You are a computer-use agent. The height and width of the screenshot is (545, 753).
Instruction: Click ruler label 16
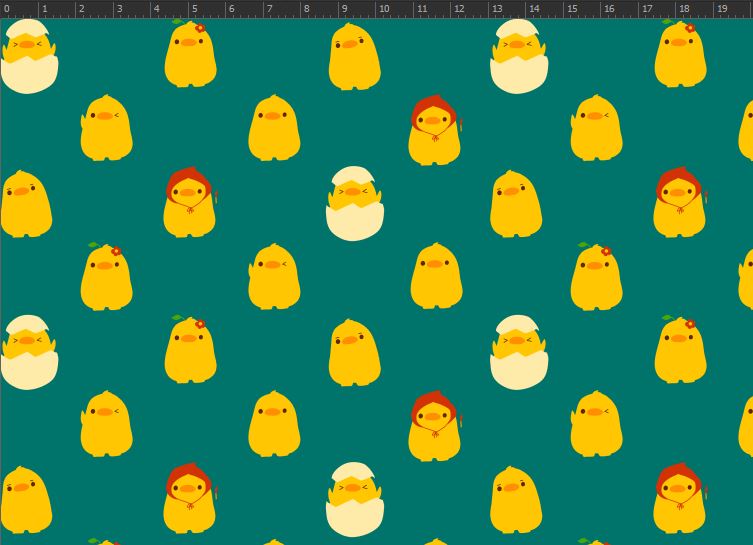609,9
